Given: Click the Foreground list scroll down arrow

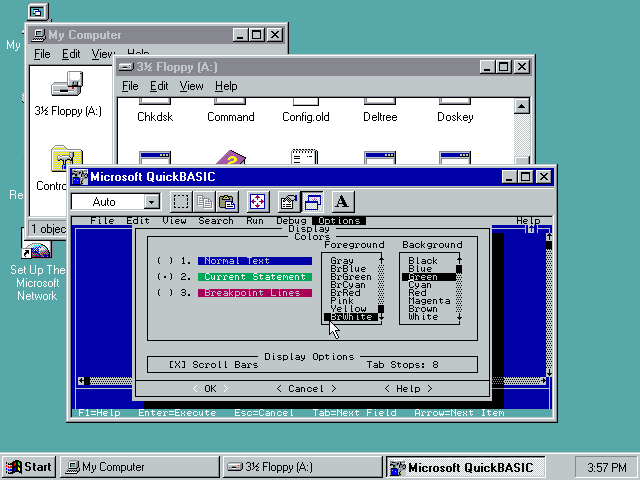Looking at the screenshot, I should [381, 317].
